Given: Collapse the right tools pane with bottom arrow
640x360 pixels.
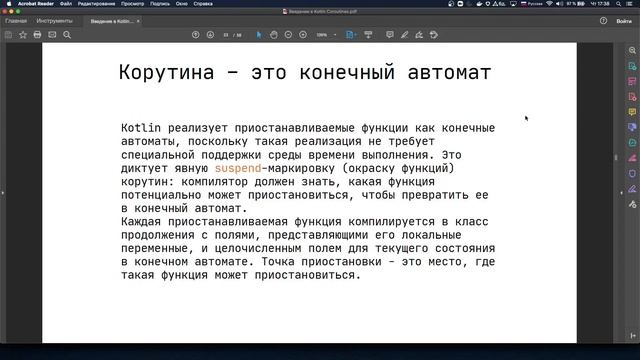Looking at the screenshot, I should 633,336.
